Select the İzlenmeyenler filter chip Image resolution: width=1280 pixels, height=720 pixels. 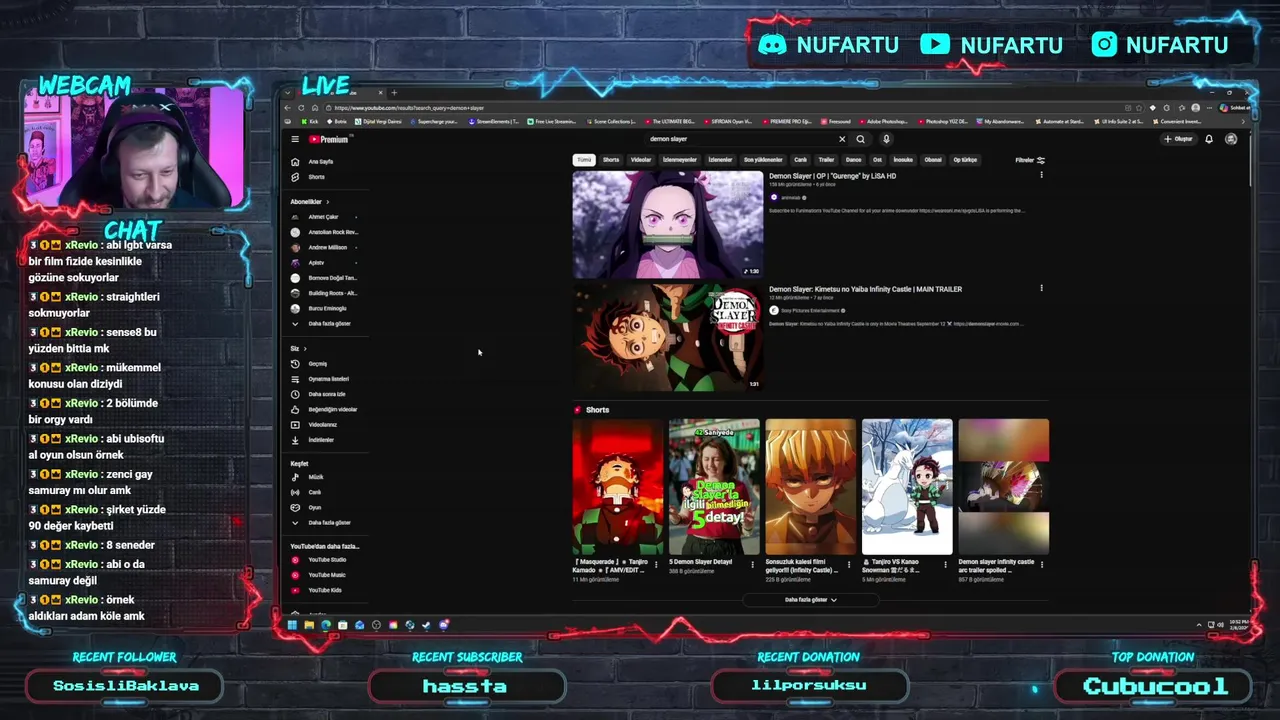click(680, 160)
